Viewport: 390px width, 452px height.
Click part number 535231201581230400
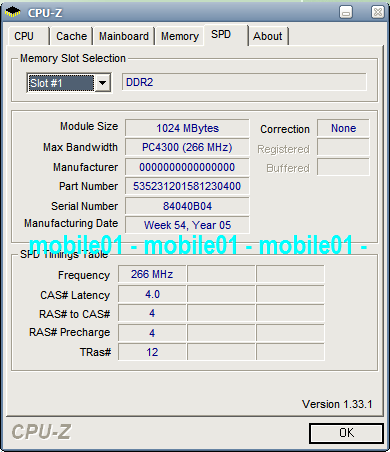pos(187,186)
